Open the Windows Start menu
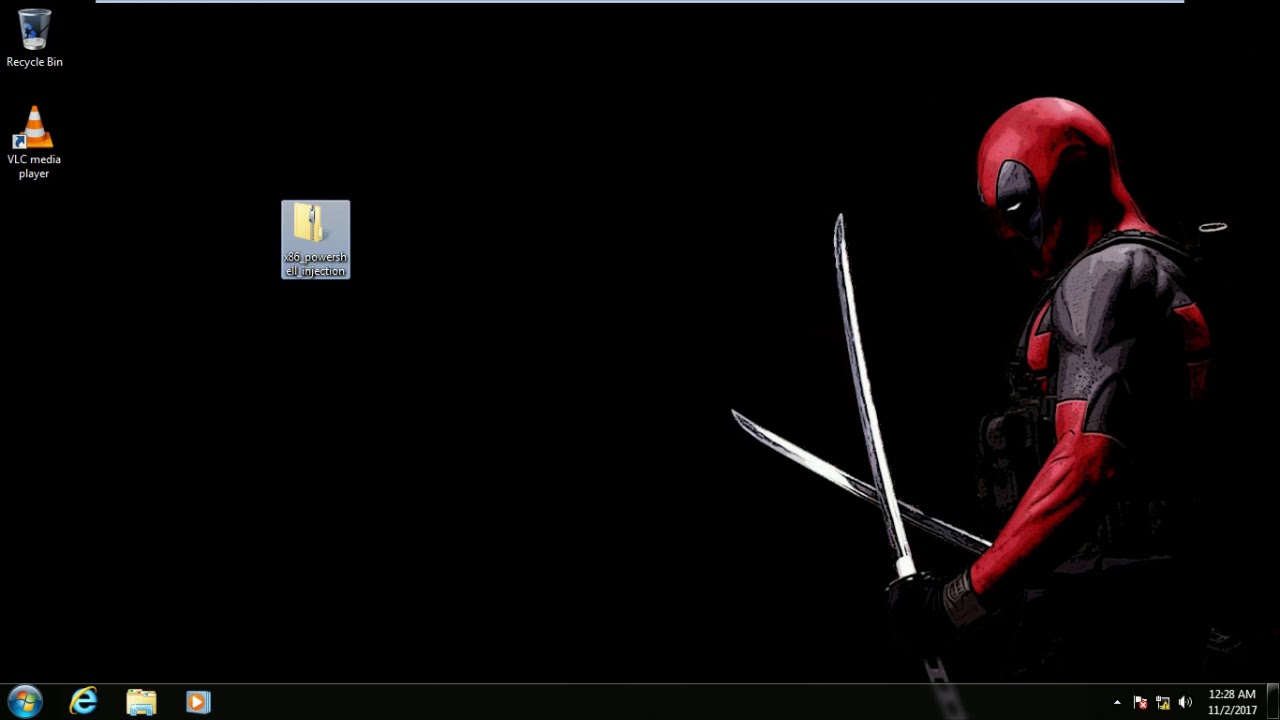Screen dimensions: 1280x720 25,701
